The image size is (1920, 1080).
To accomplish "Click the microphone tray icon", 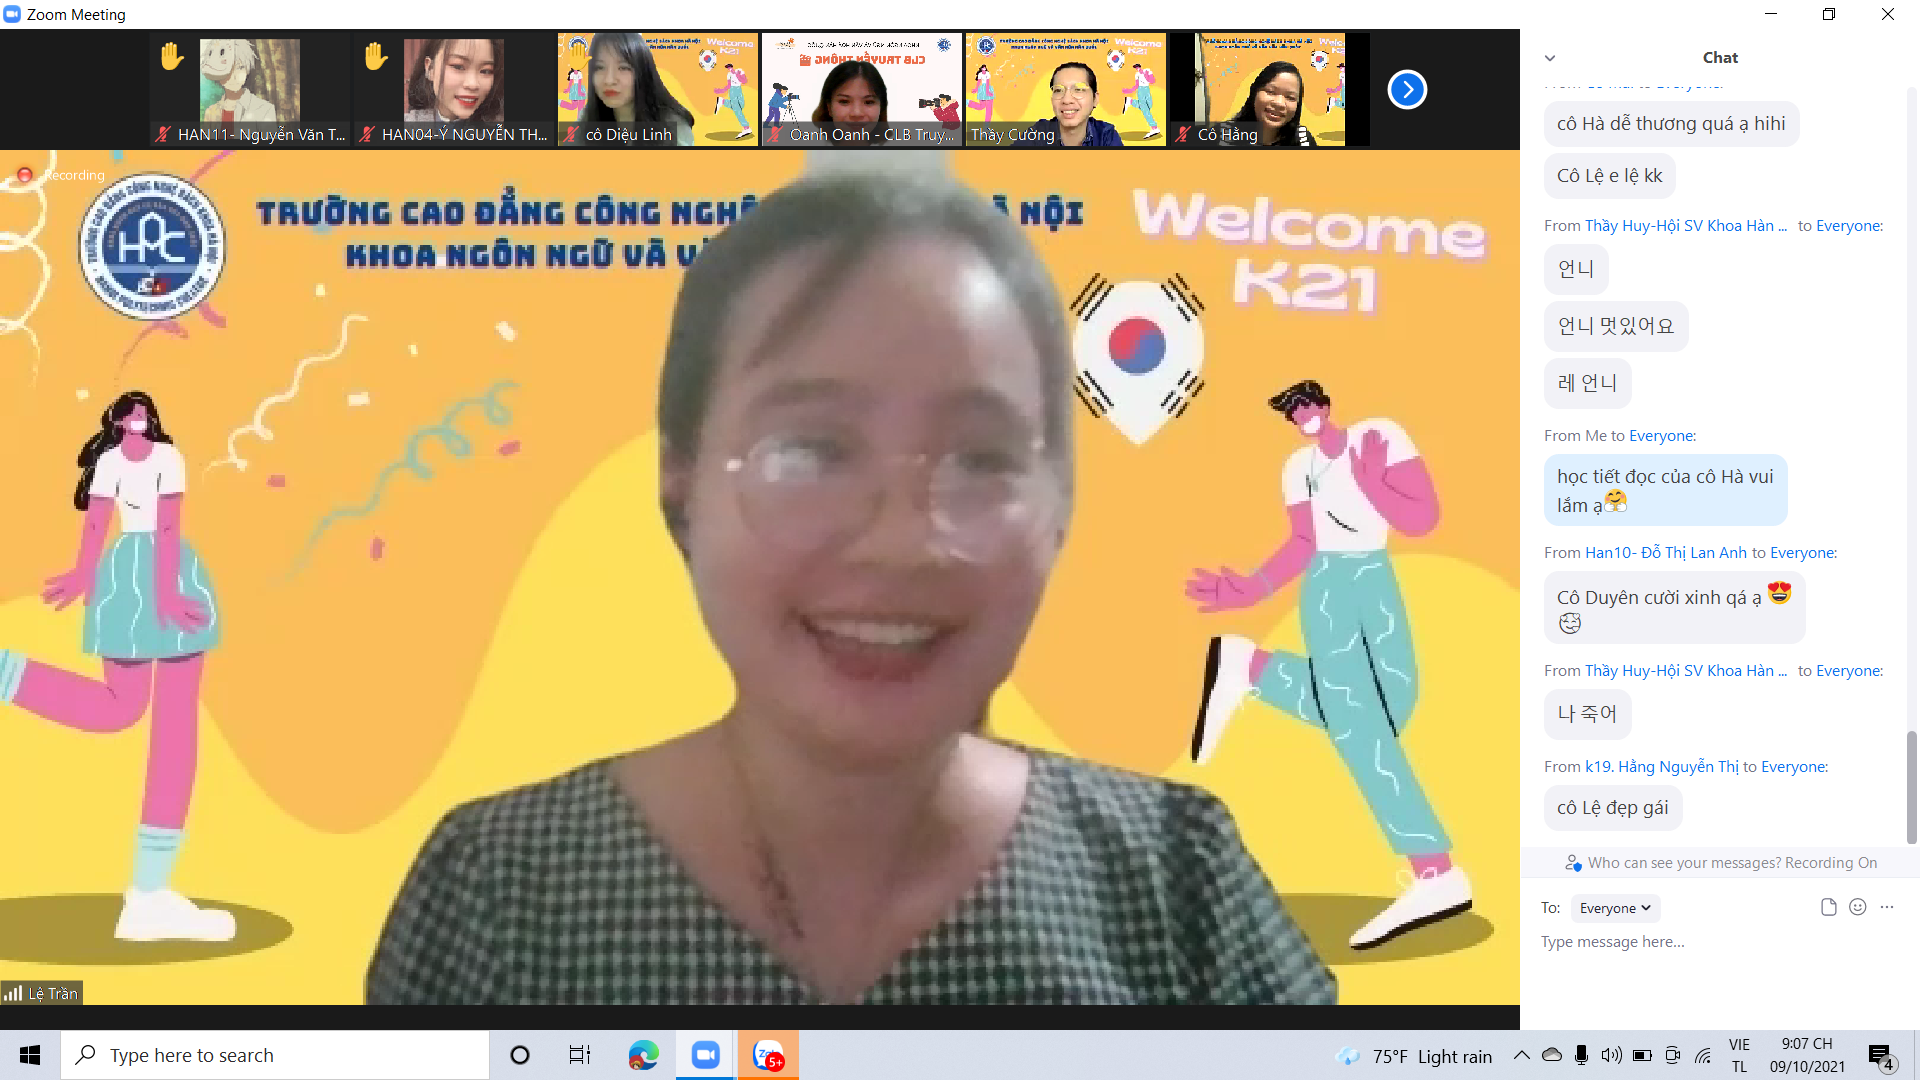I will tap(1581, 1055).
